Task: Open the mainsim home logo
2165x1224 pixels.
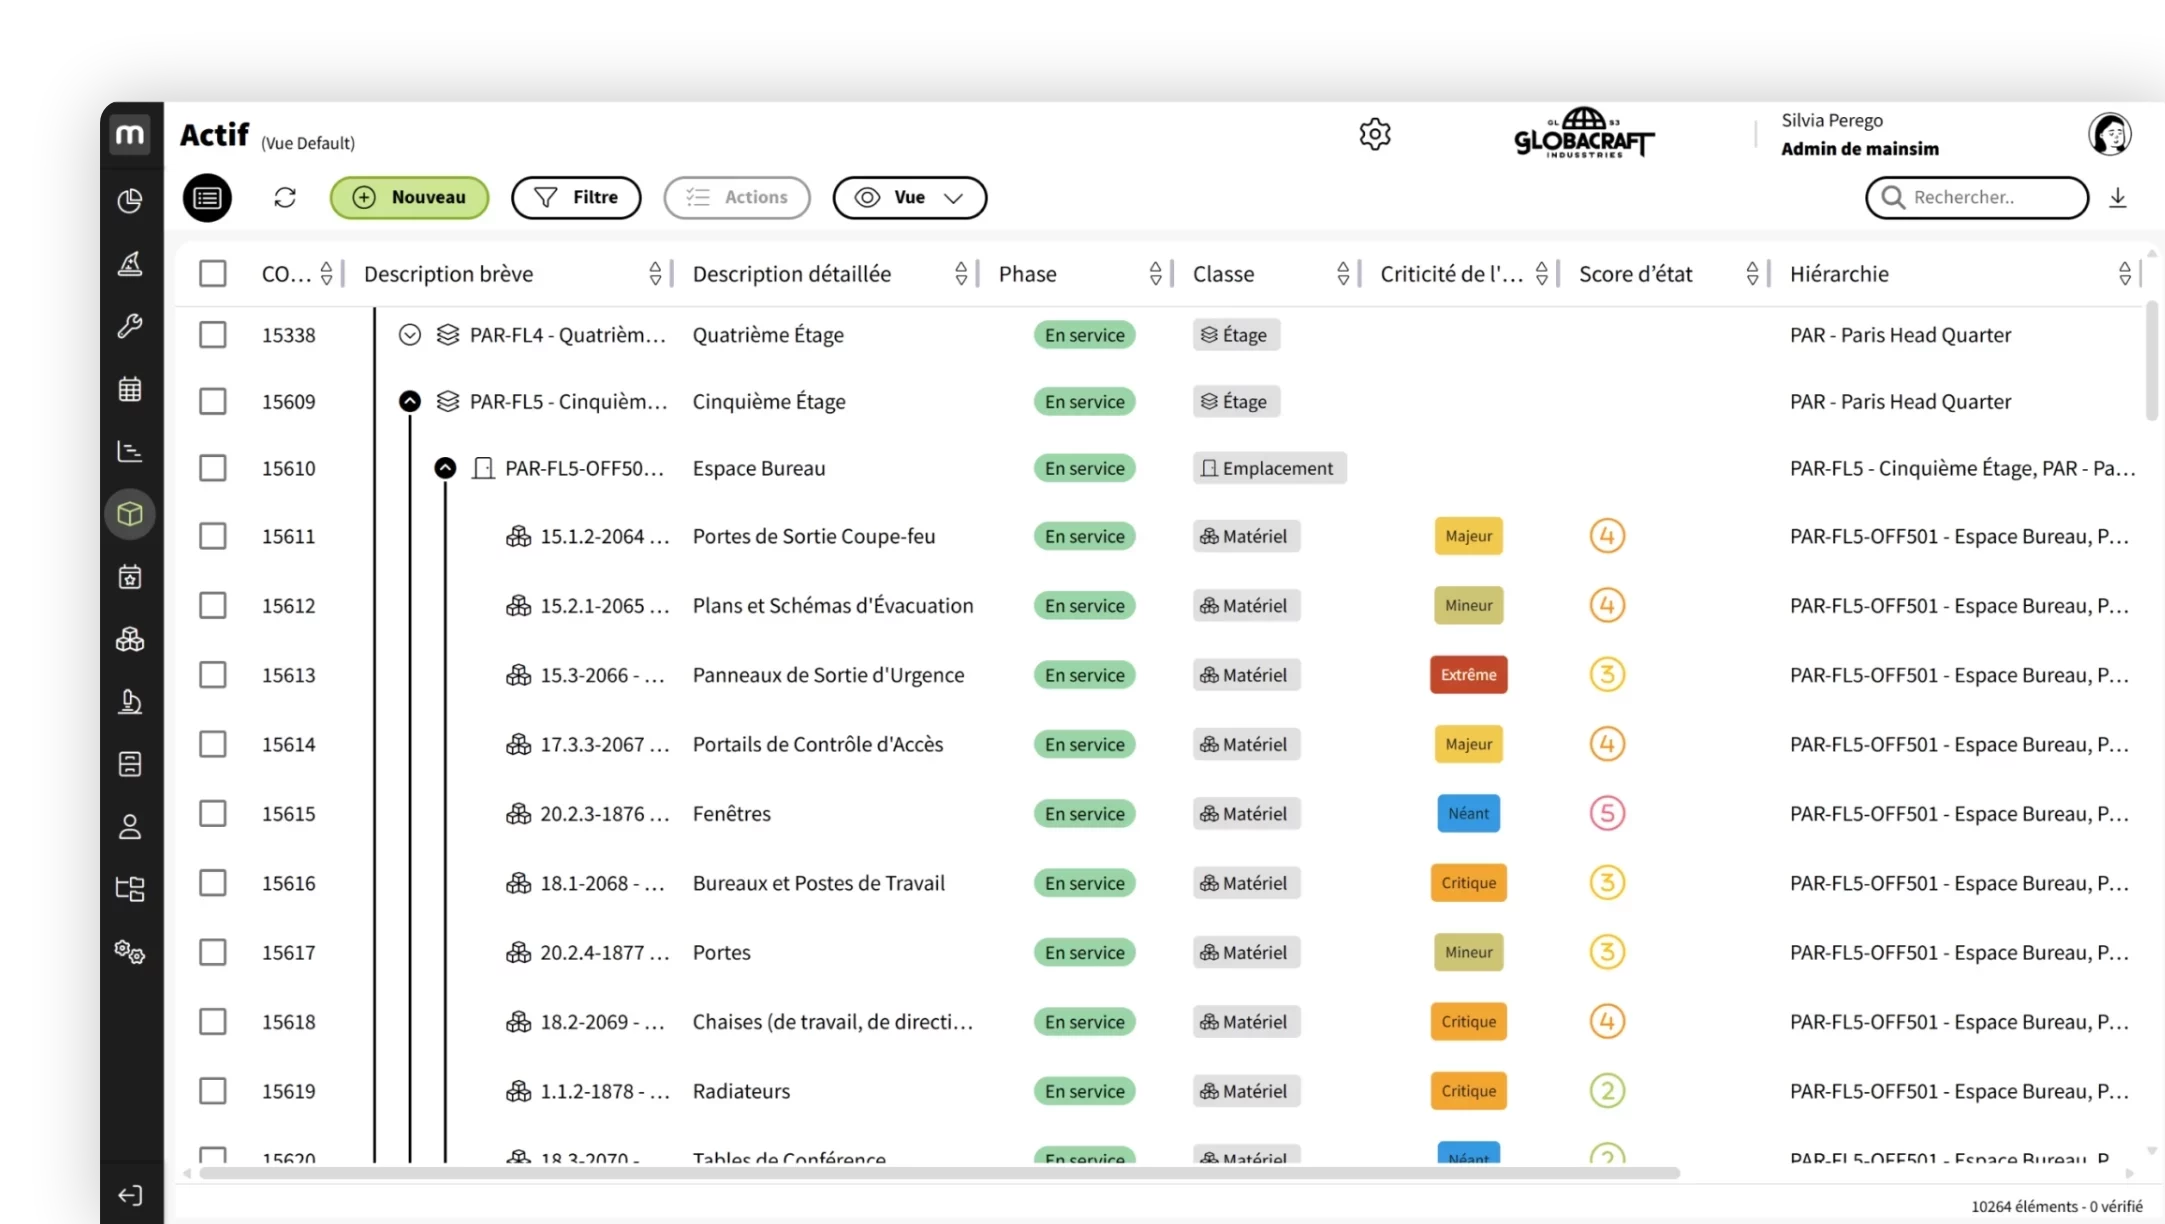Action: (130, 135)
